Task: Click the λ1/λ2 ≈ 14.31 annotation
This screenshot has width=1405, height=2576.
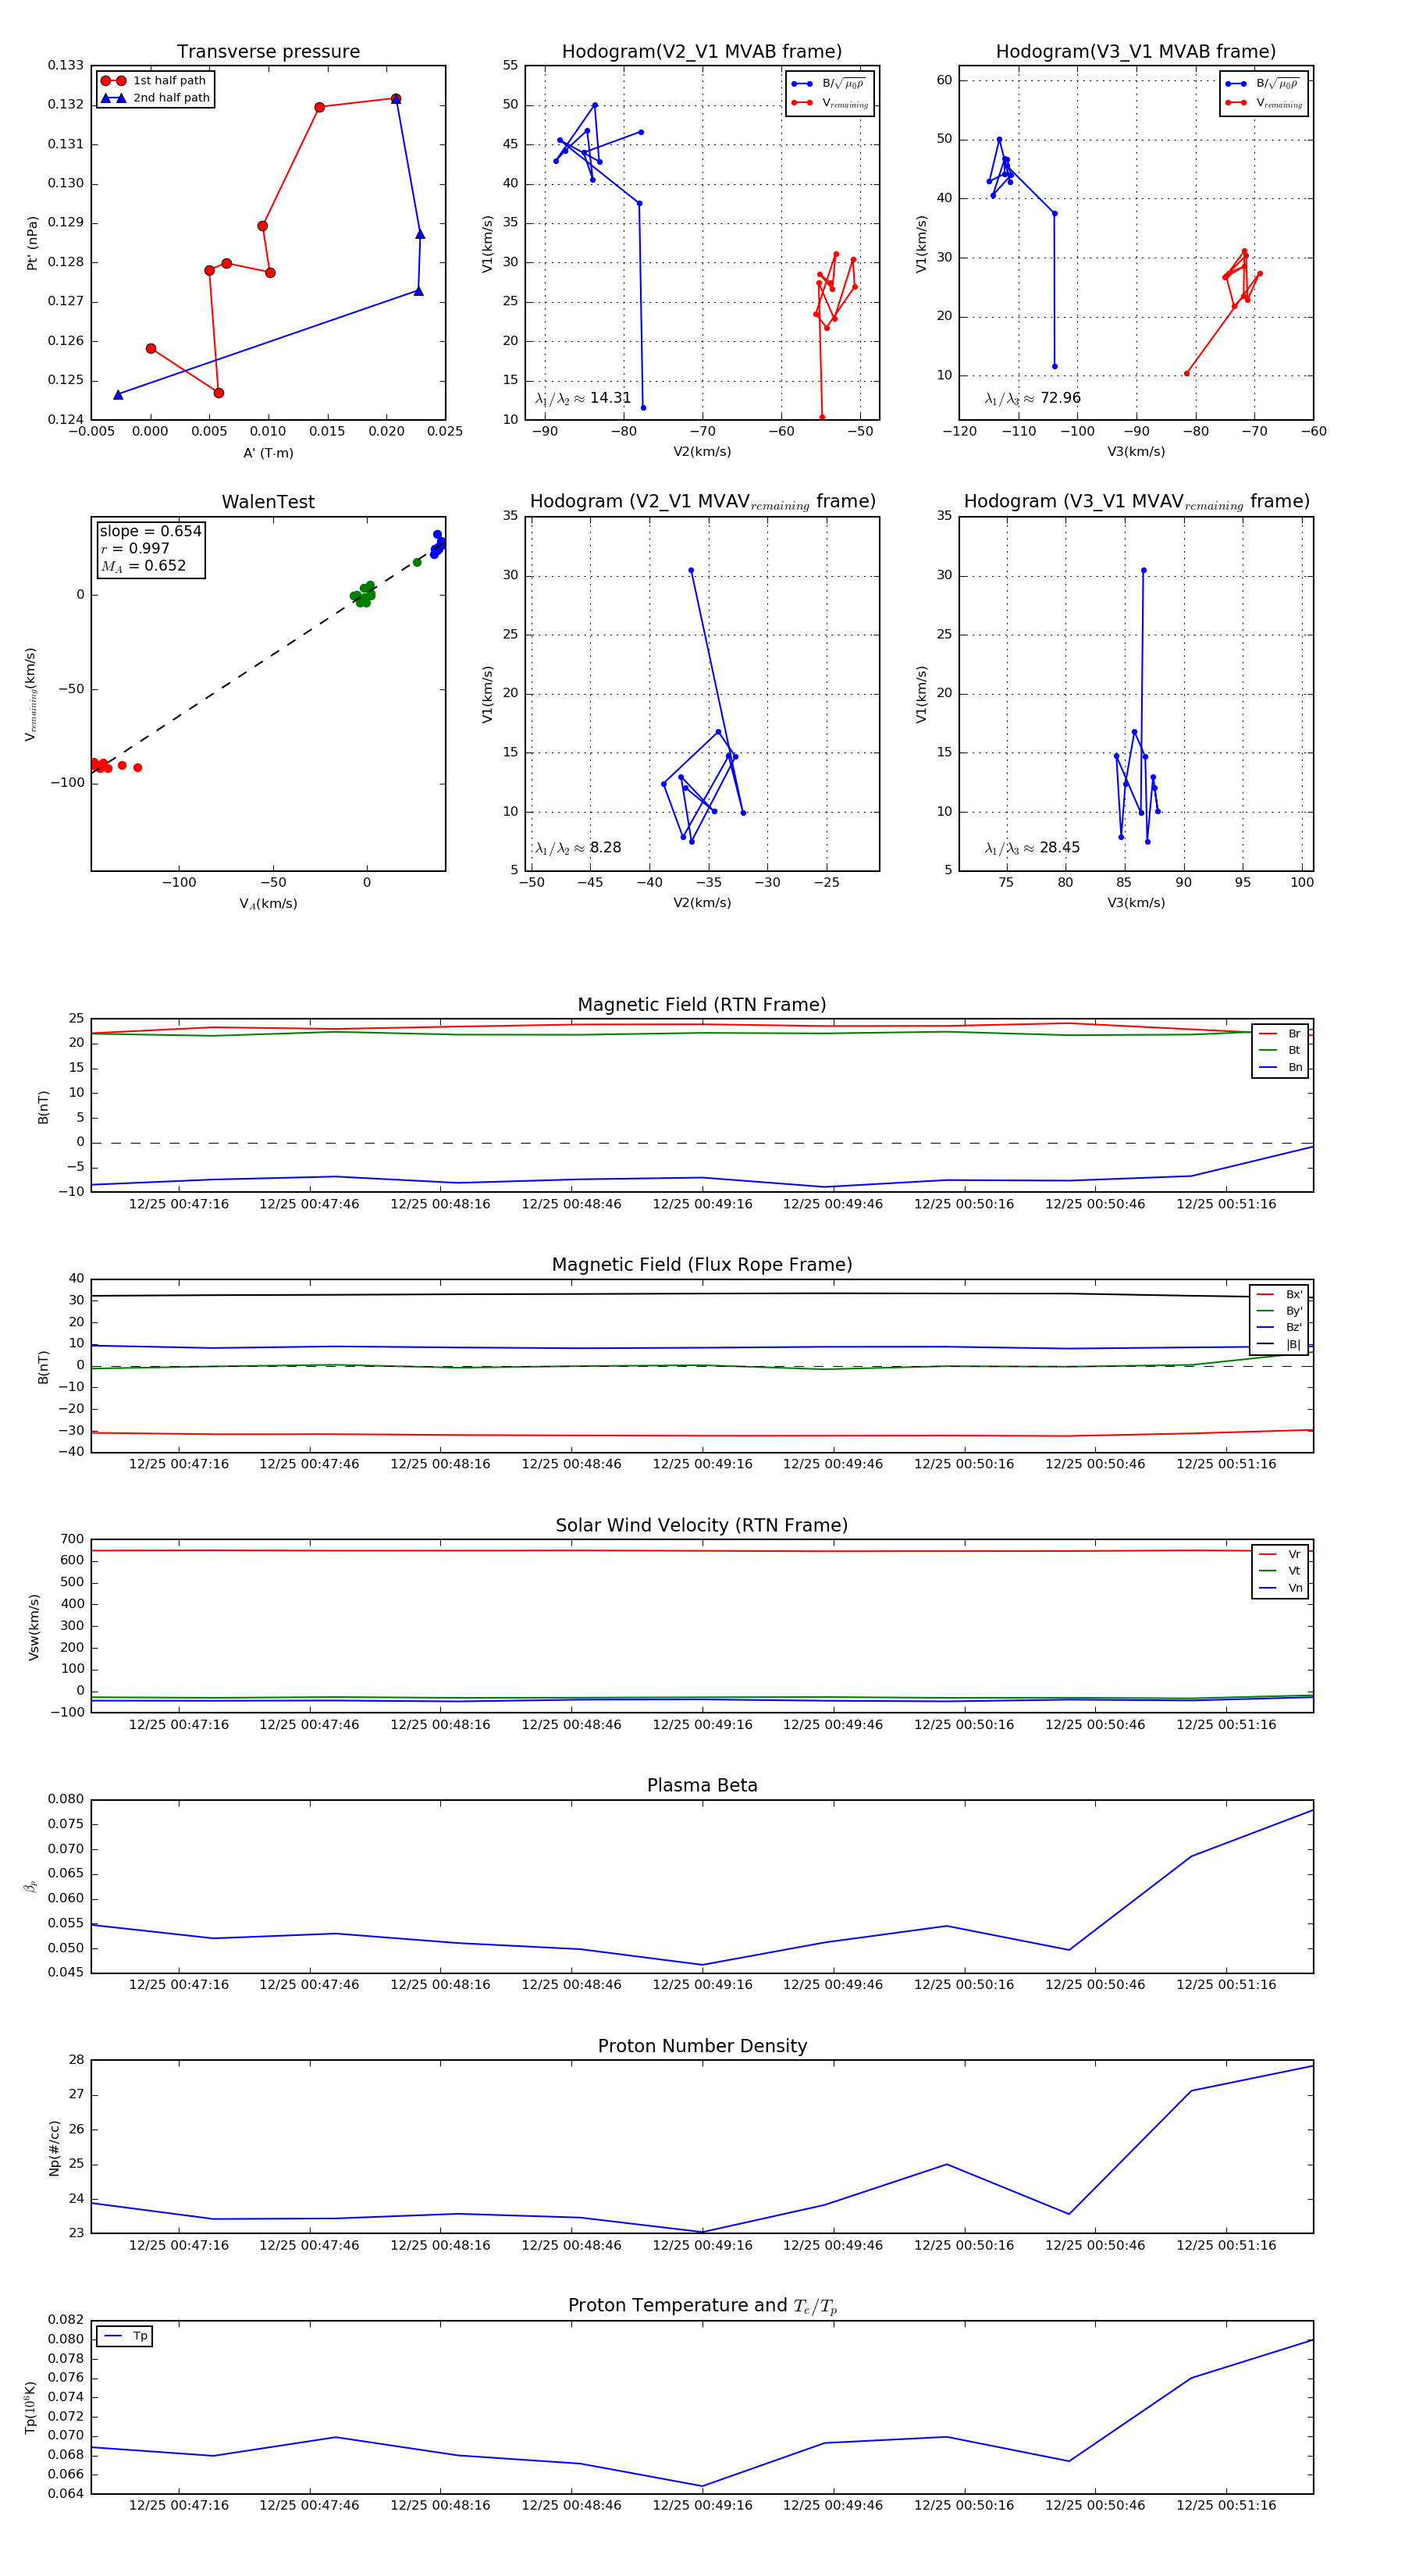Action: coord(583,398)
